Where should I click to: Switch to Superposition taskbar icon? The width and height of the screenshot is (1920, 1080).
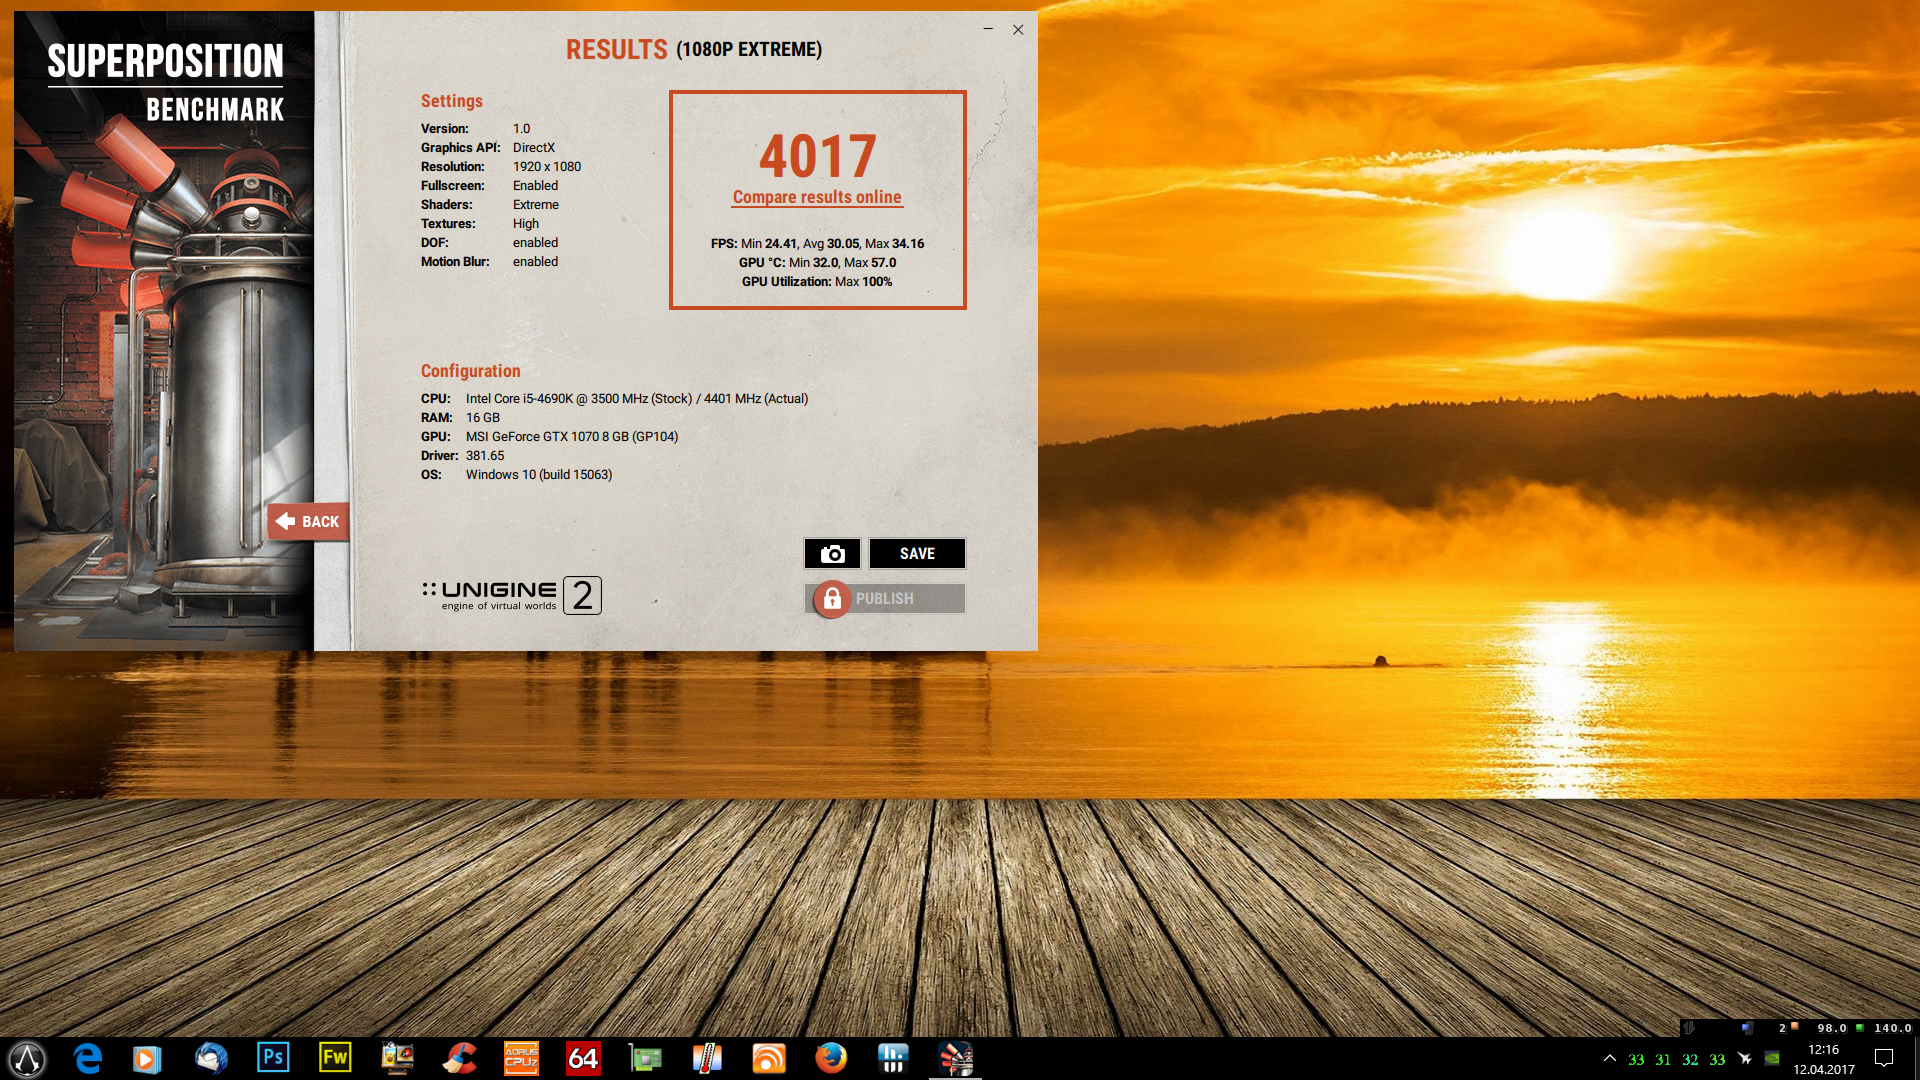955,1058
